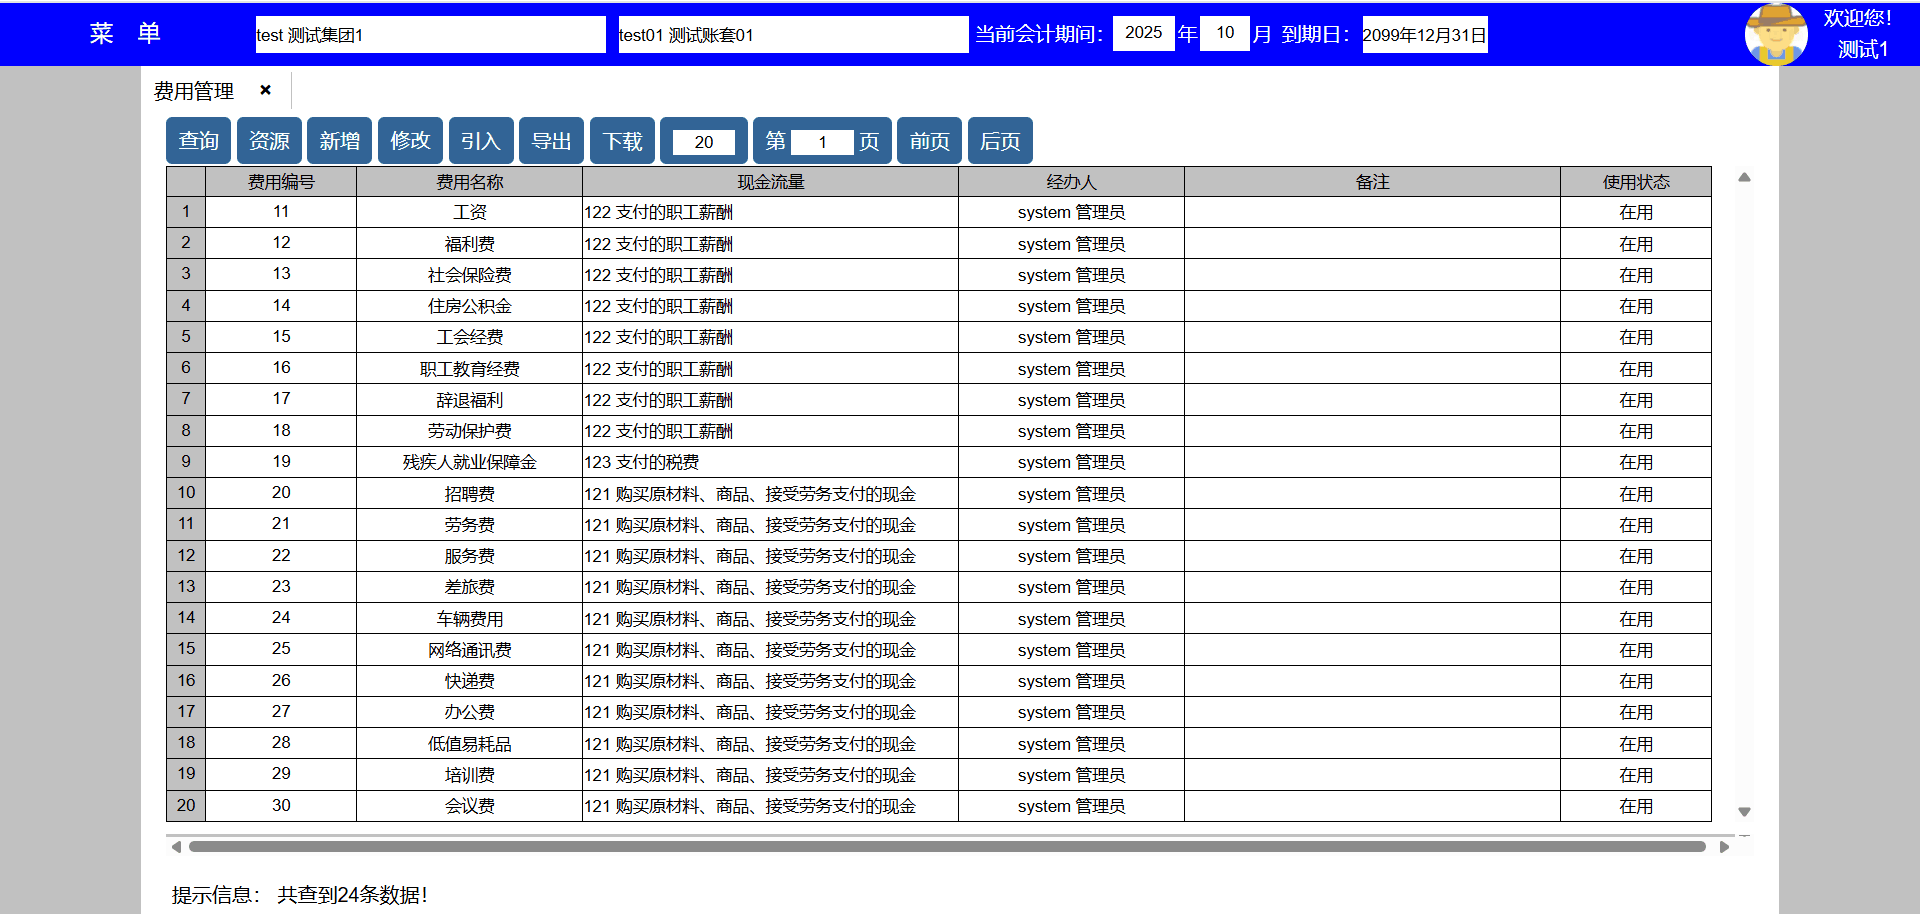Click the 新增 button
The height and width of the screenshot is (914, 1920).
(x=339, y=141)
